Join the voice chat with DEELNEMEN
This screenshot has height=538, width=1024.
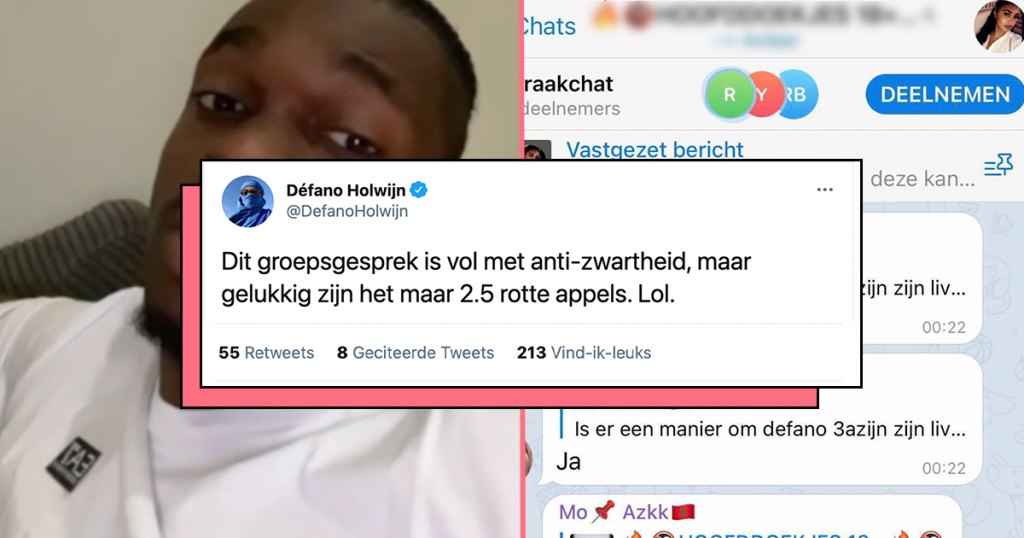944,95
